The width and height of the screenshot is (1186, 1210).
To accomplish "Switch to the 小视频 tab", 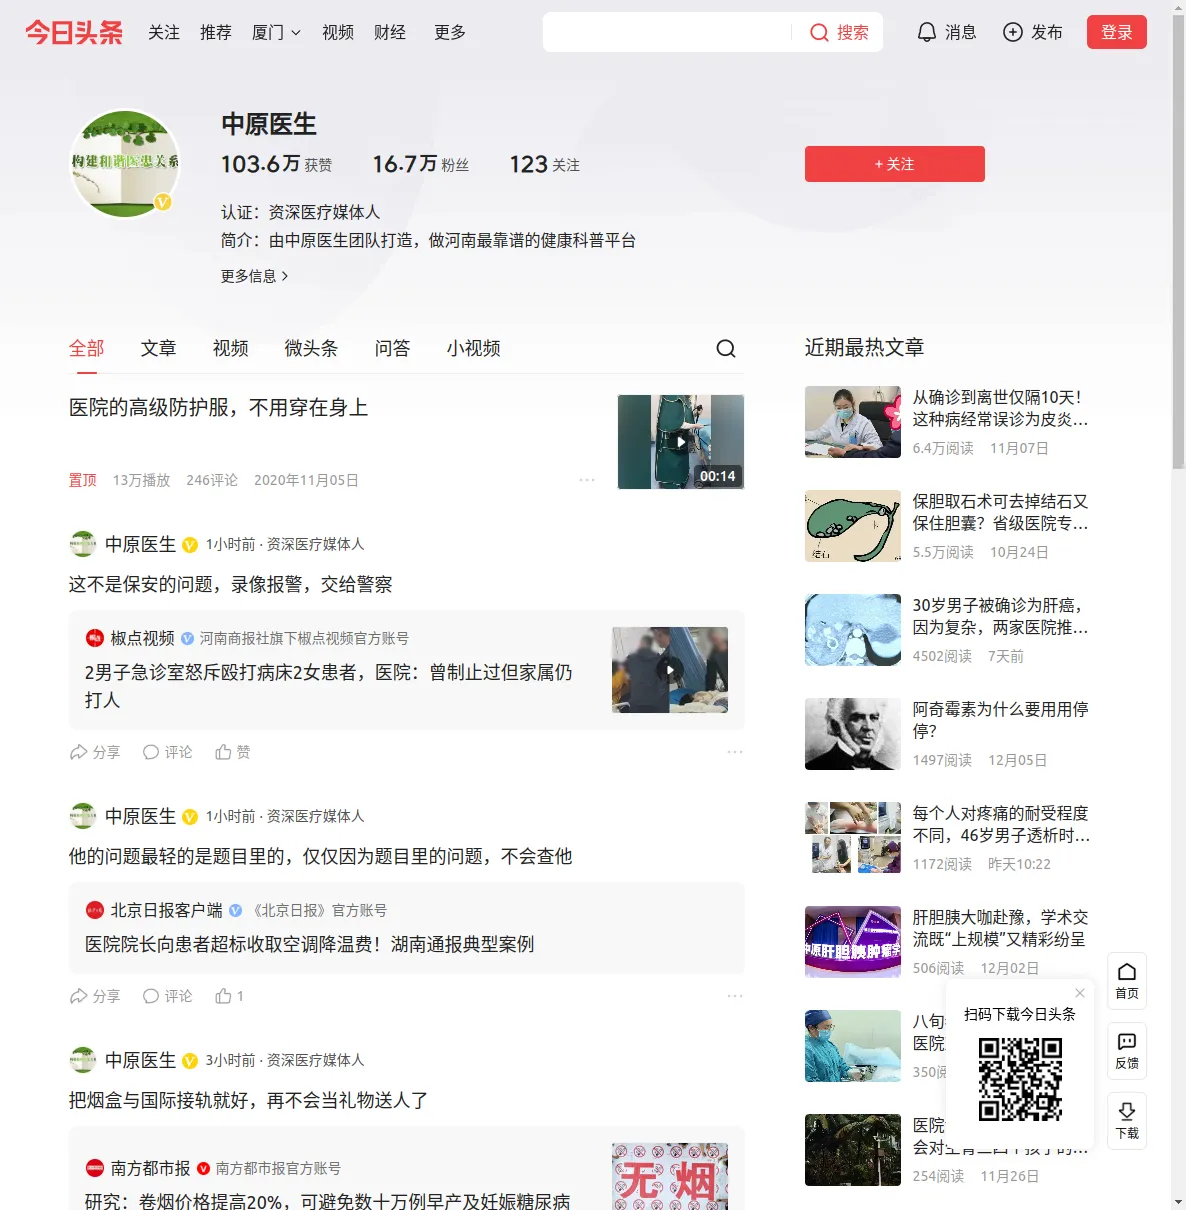I will [x=473, y=348].
